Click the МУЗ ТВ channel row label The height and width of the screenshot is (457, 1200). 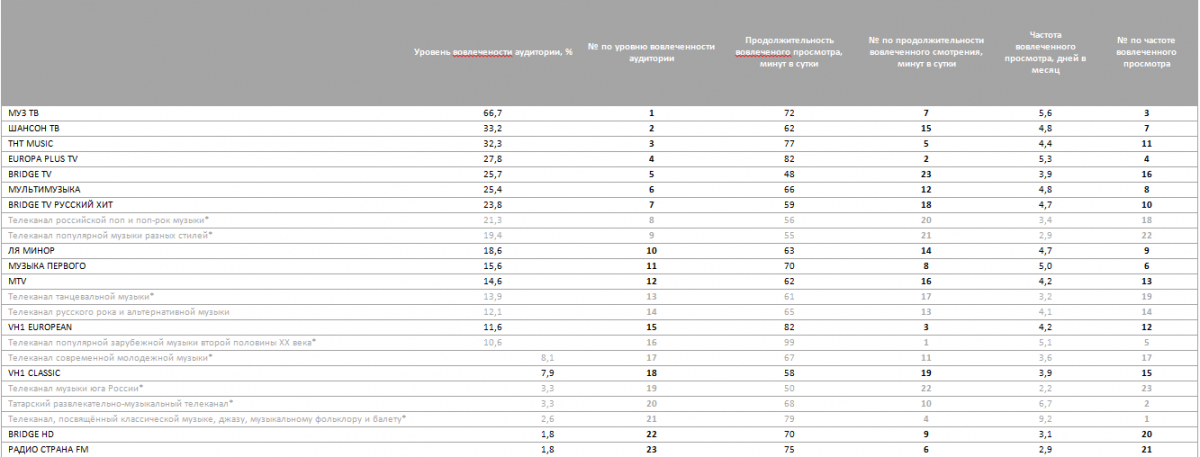(x=24, y=114)
